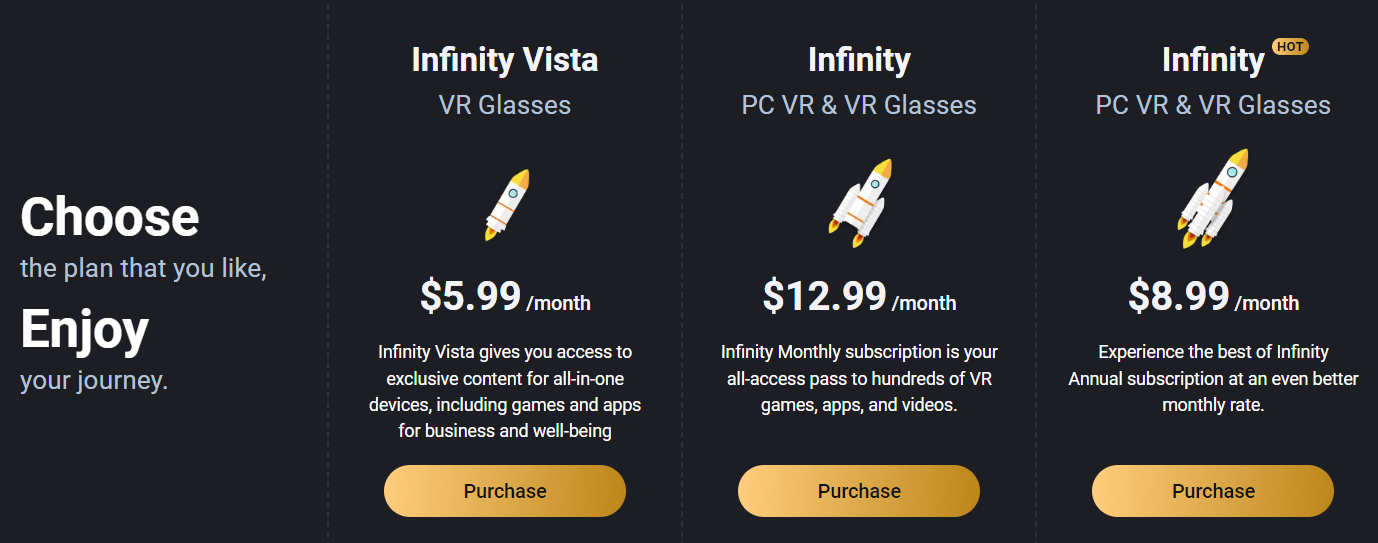The width and height of the screenshot is (1378, 543).
Task: Click "the plan that you like," text
Action: tap(143, 269)
